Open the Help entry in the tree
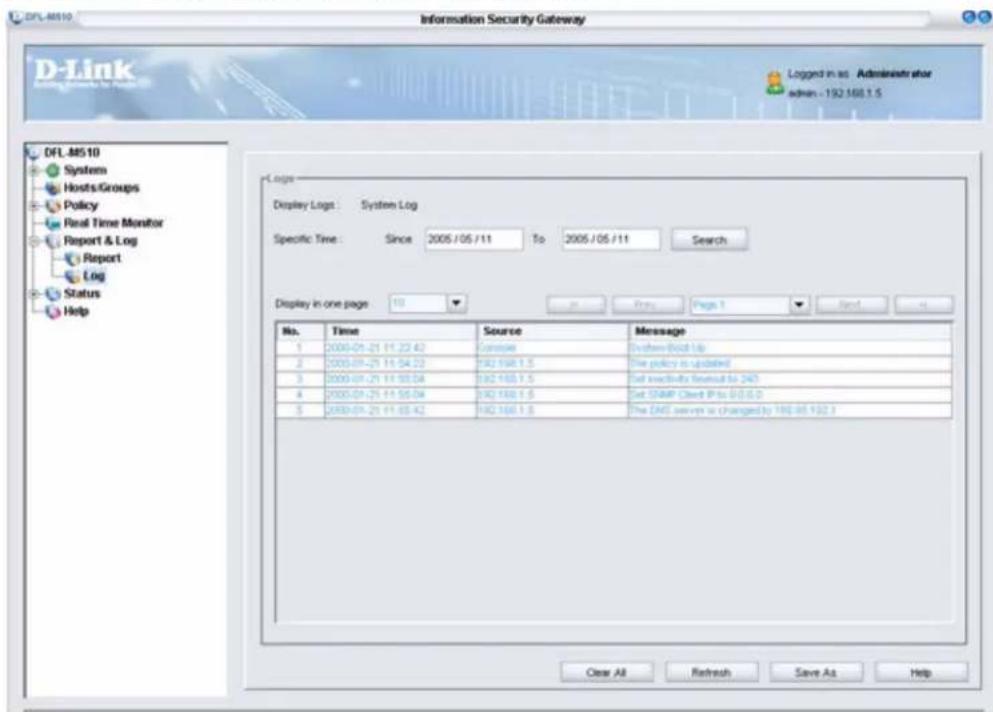This screenshot has height=712, width=993. click(76, 312)
